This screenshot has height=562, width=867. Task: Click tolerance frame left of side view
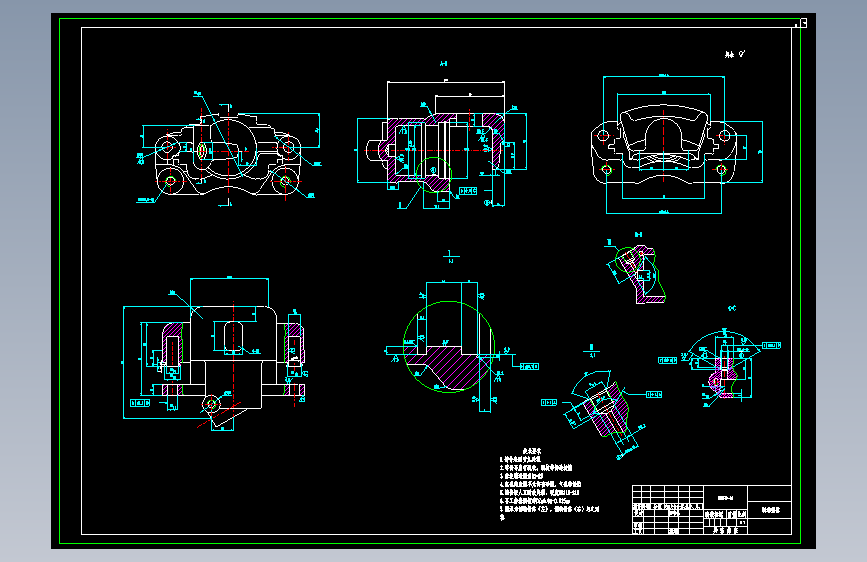[x=140, y=403]
